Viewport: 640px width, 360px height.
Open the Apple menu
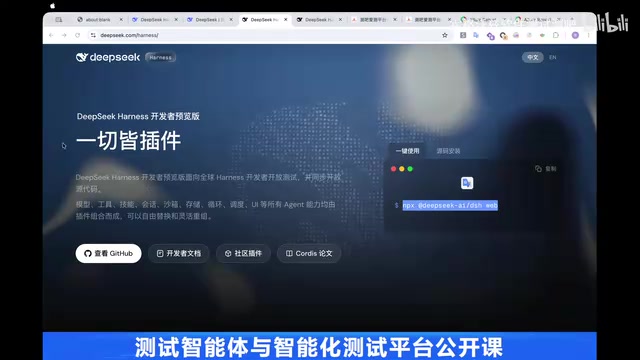click(52, 6)
